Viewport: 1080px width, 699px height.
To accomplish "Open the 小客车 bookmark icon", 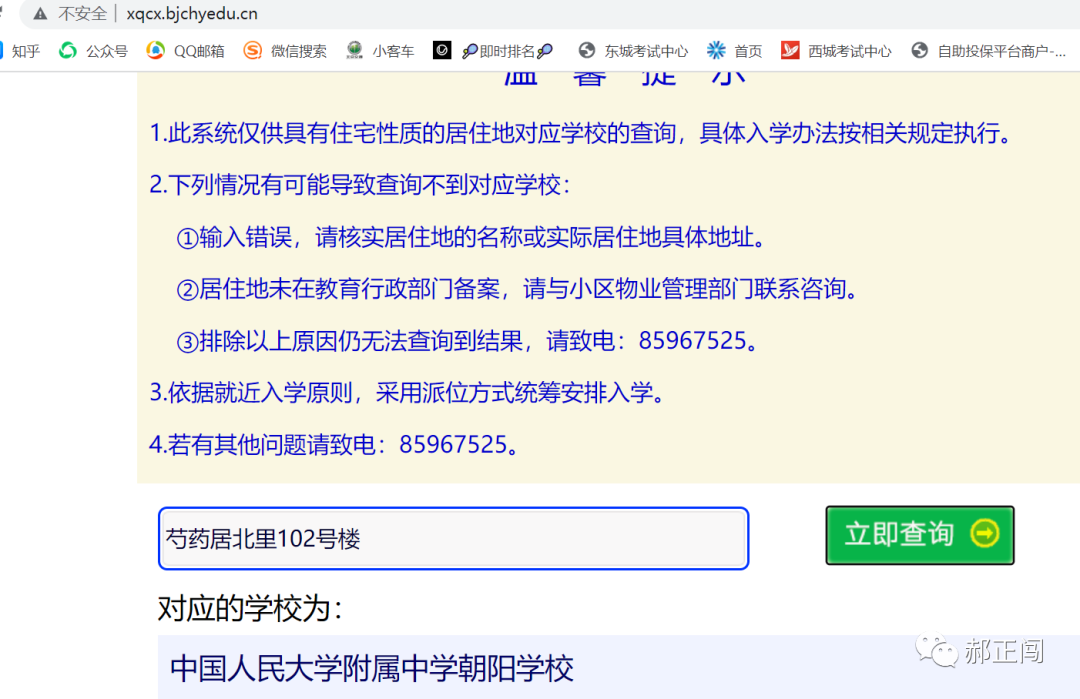I will point(355,50).
